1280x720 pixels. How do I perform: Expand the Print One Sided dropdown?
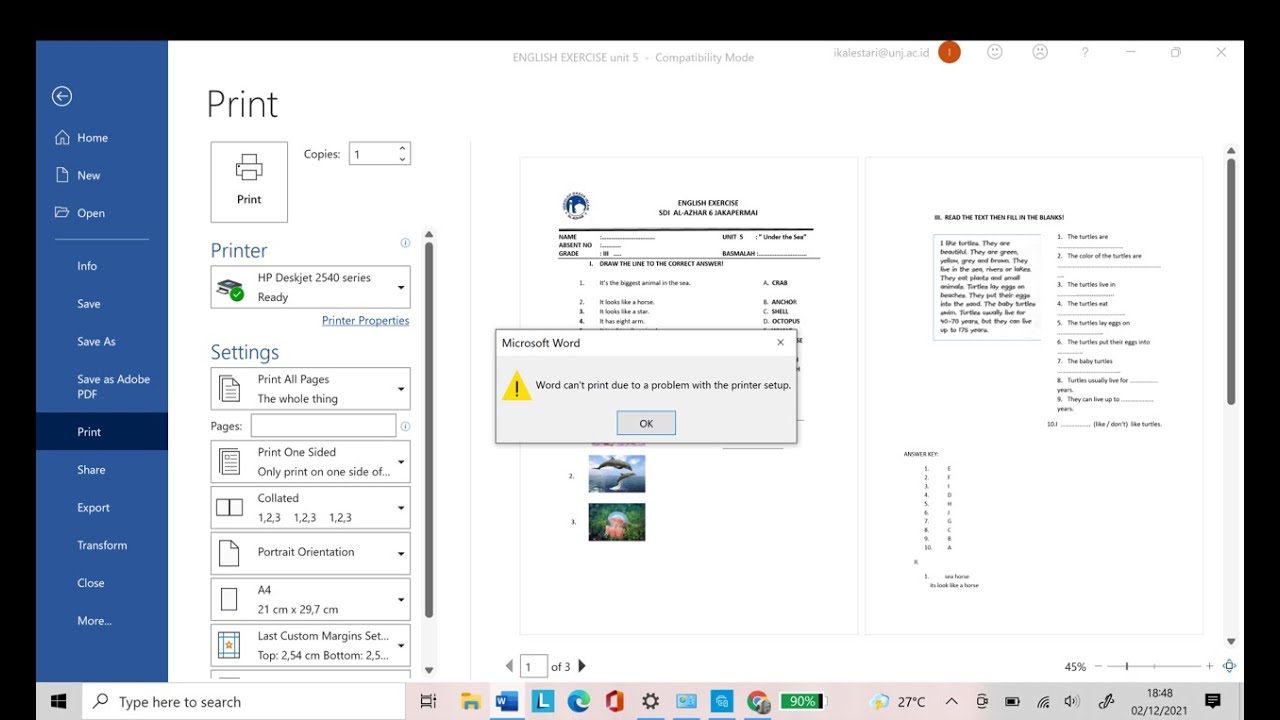click(310, 462)
